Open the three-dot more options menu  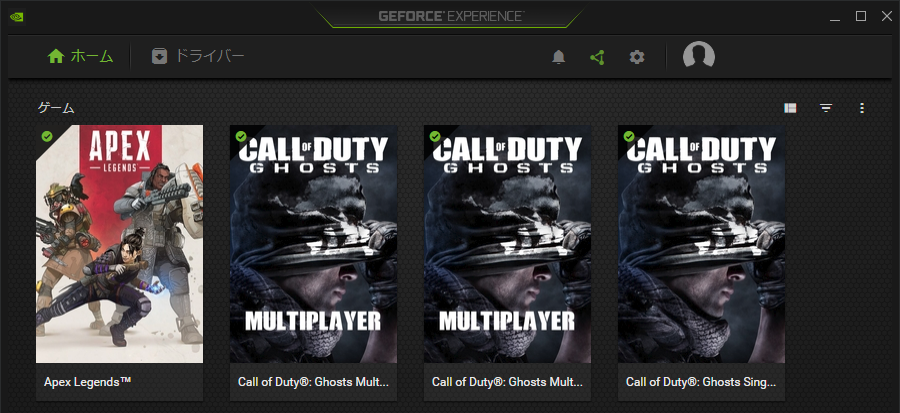tap(862, 108)
